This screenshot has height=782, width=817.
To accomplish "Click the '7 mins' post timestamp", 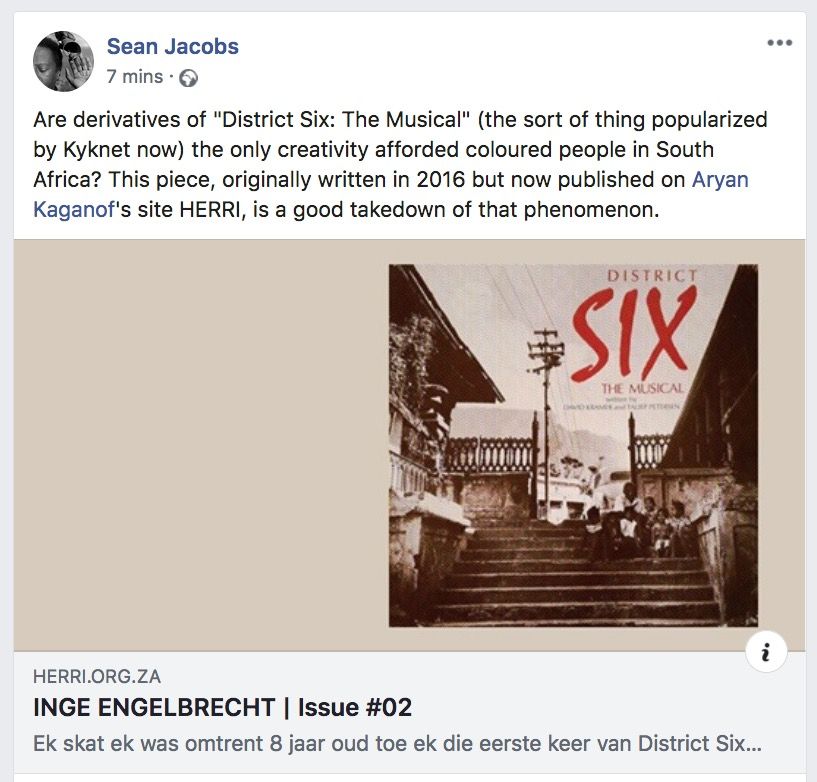I will click(x=135, y=77).
